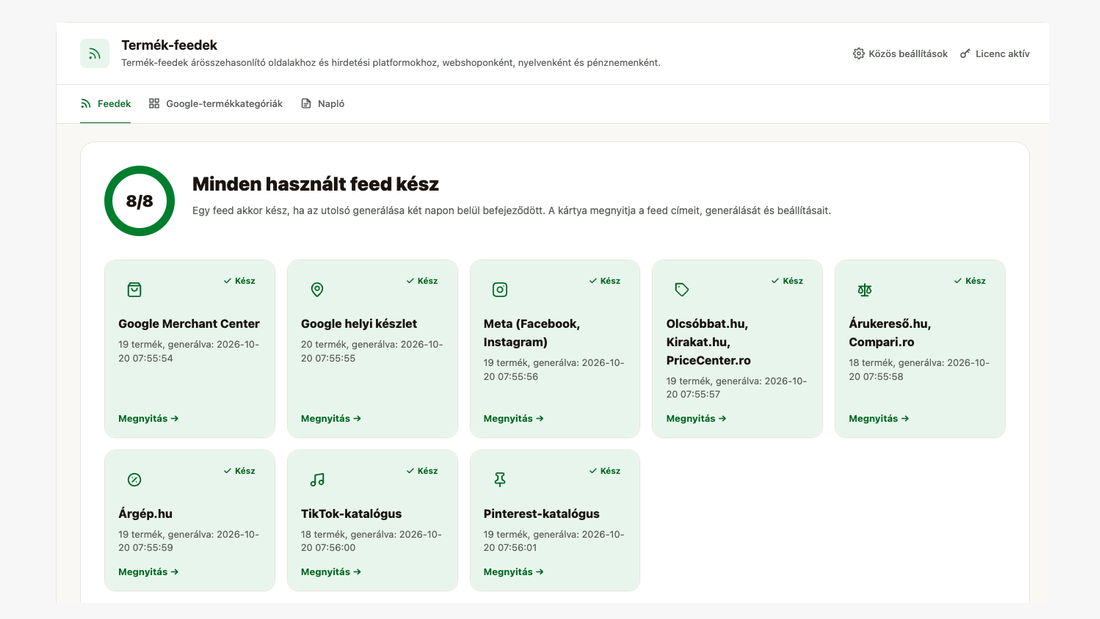Click the percent badge icon on Árgép.hu card
The height and width of the screenshot is (619, 1100).
134,479
